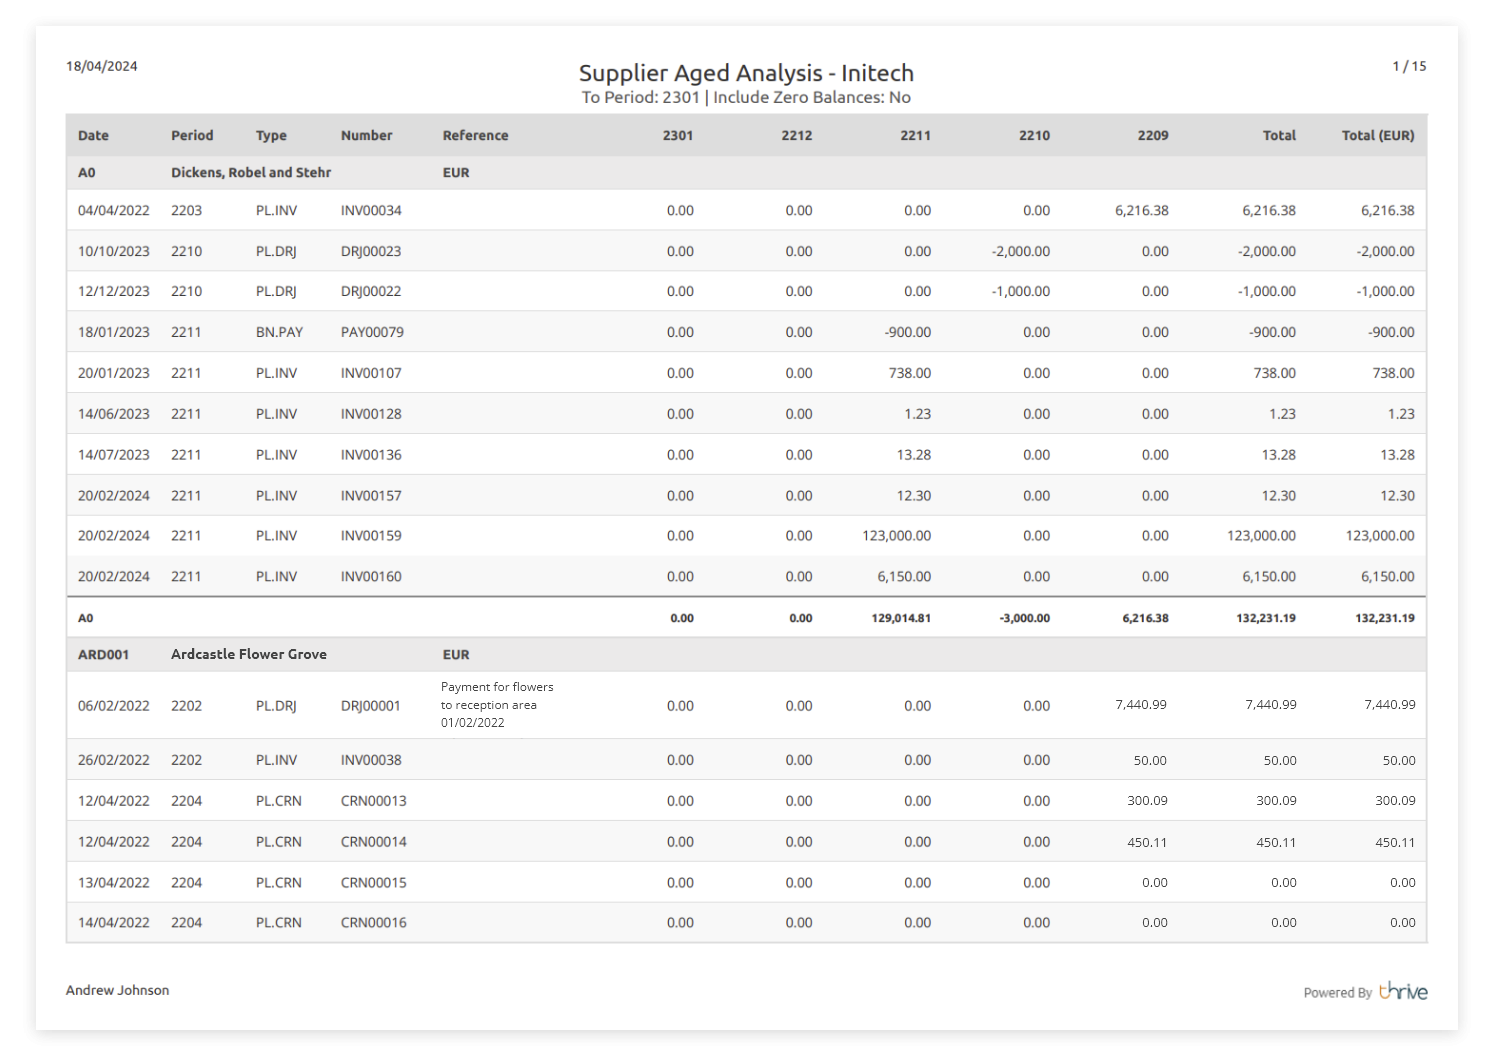Click debit journal DRJ00023
This screenshot has width=1494, height=1056.
tap(371, 251)
